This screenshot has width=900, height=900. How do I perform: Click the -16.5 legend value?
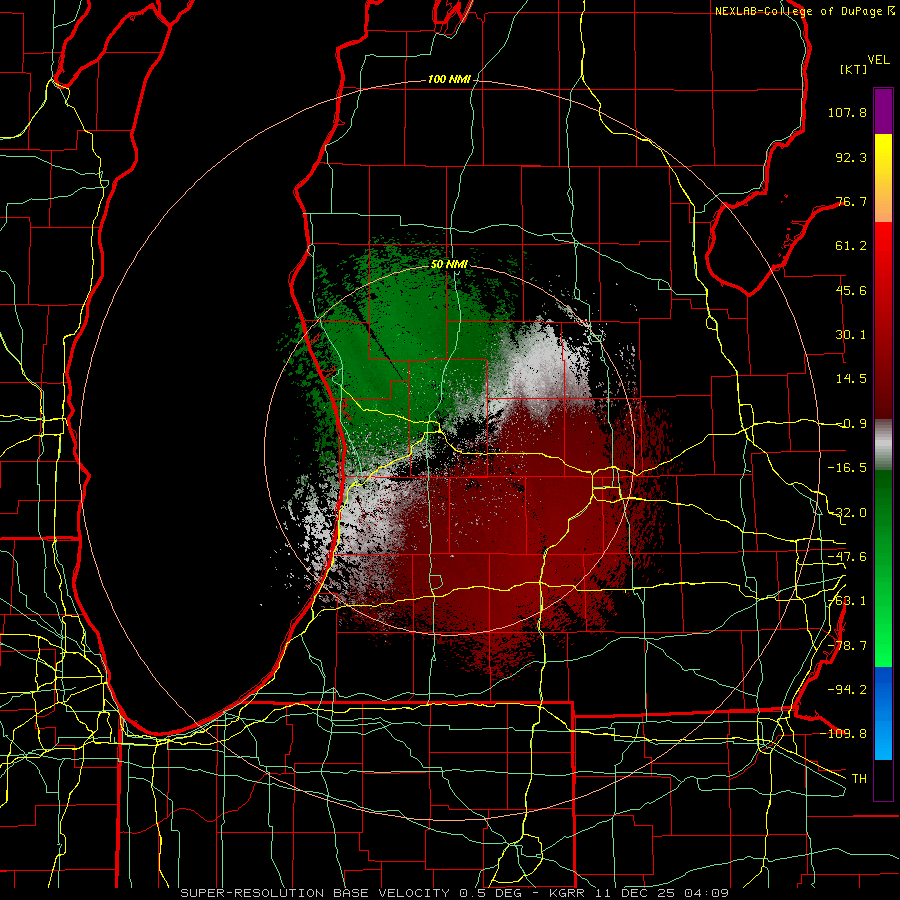[x=847, y=468]
